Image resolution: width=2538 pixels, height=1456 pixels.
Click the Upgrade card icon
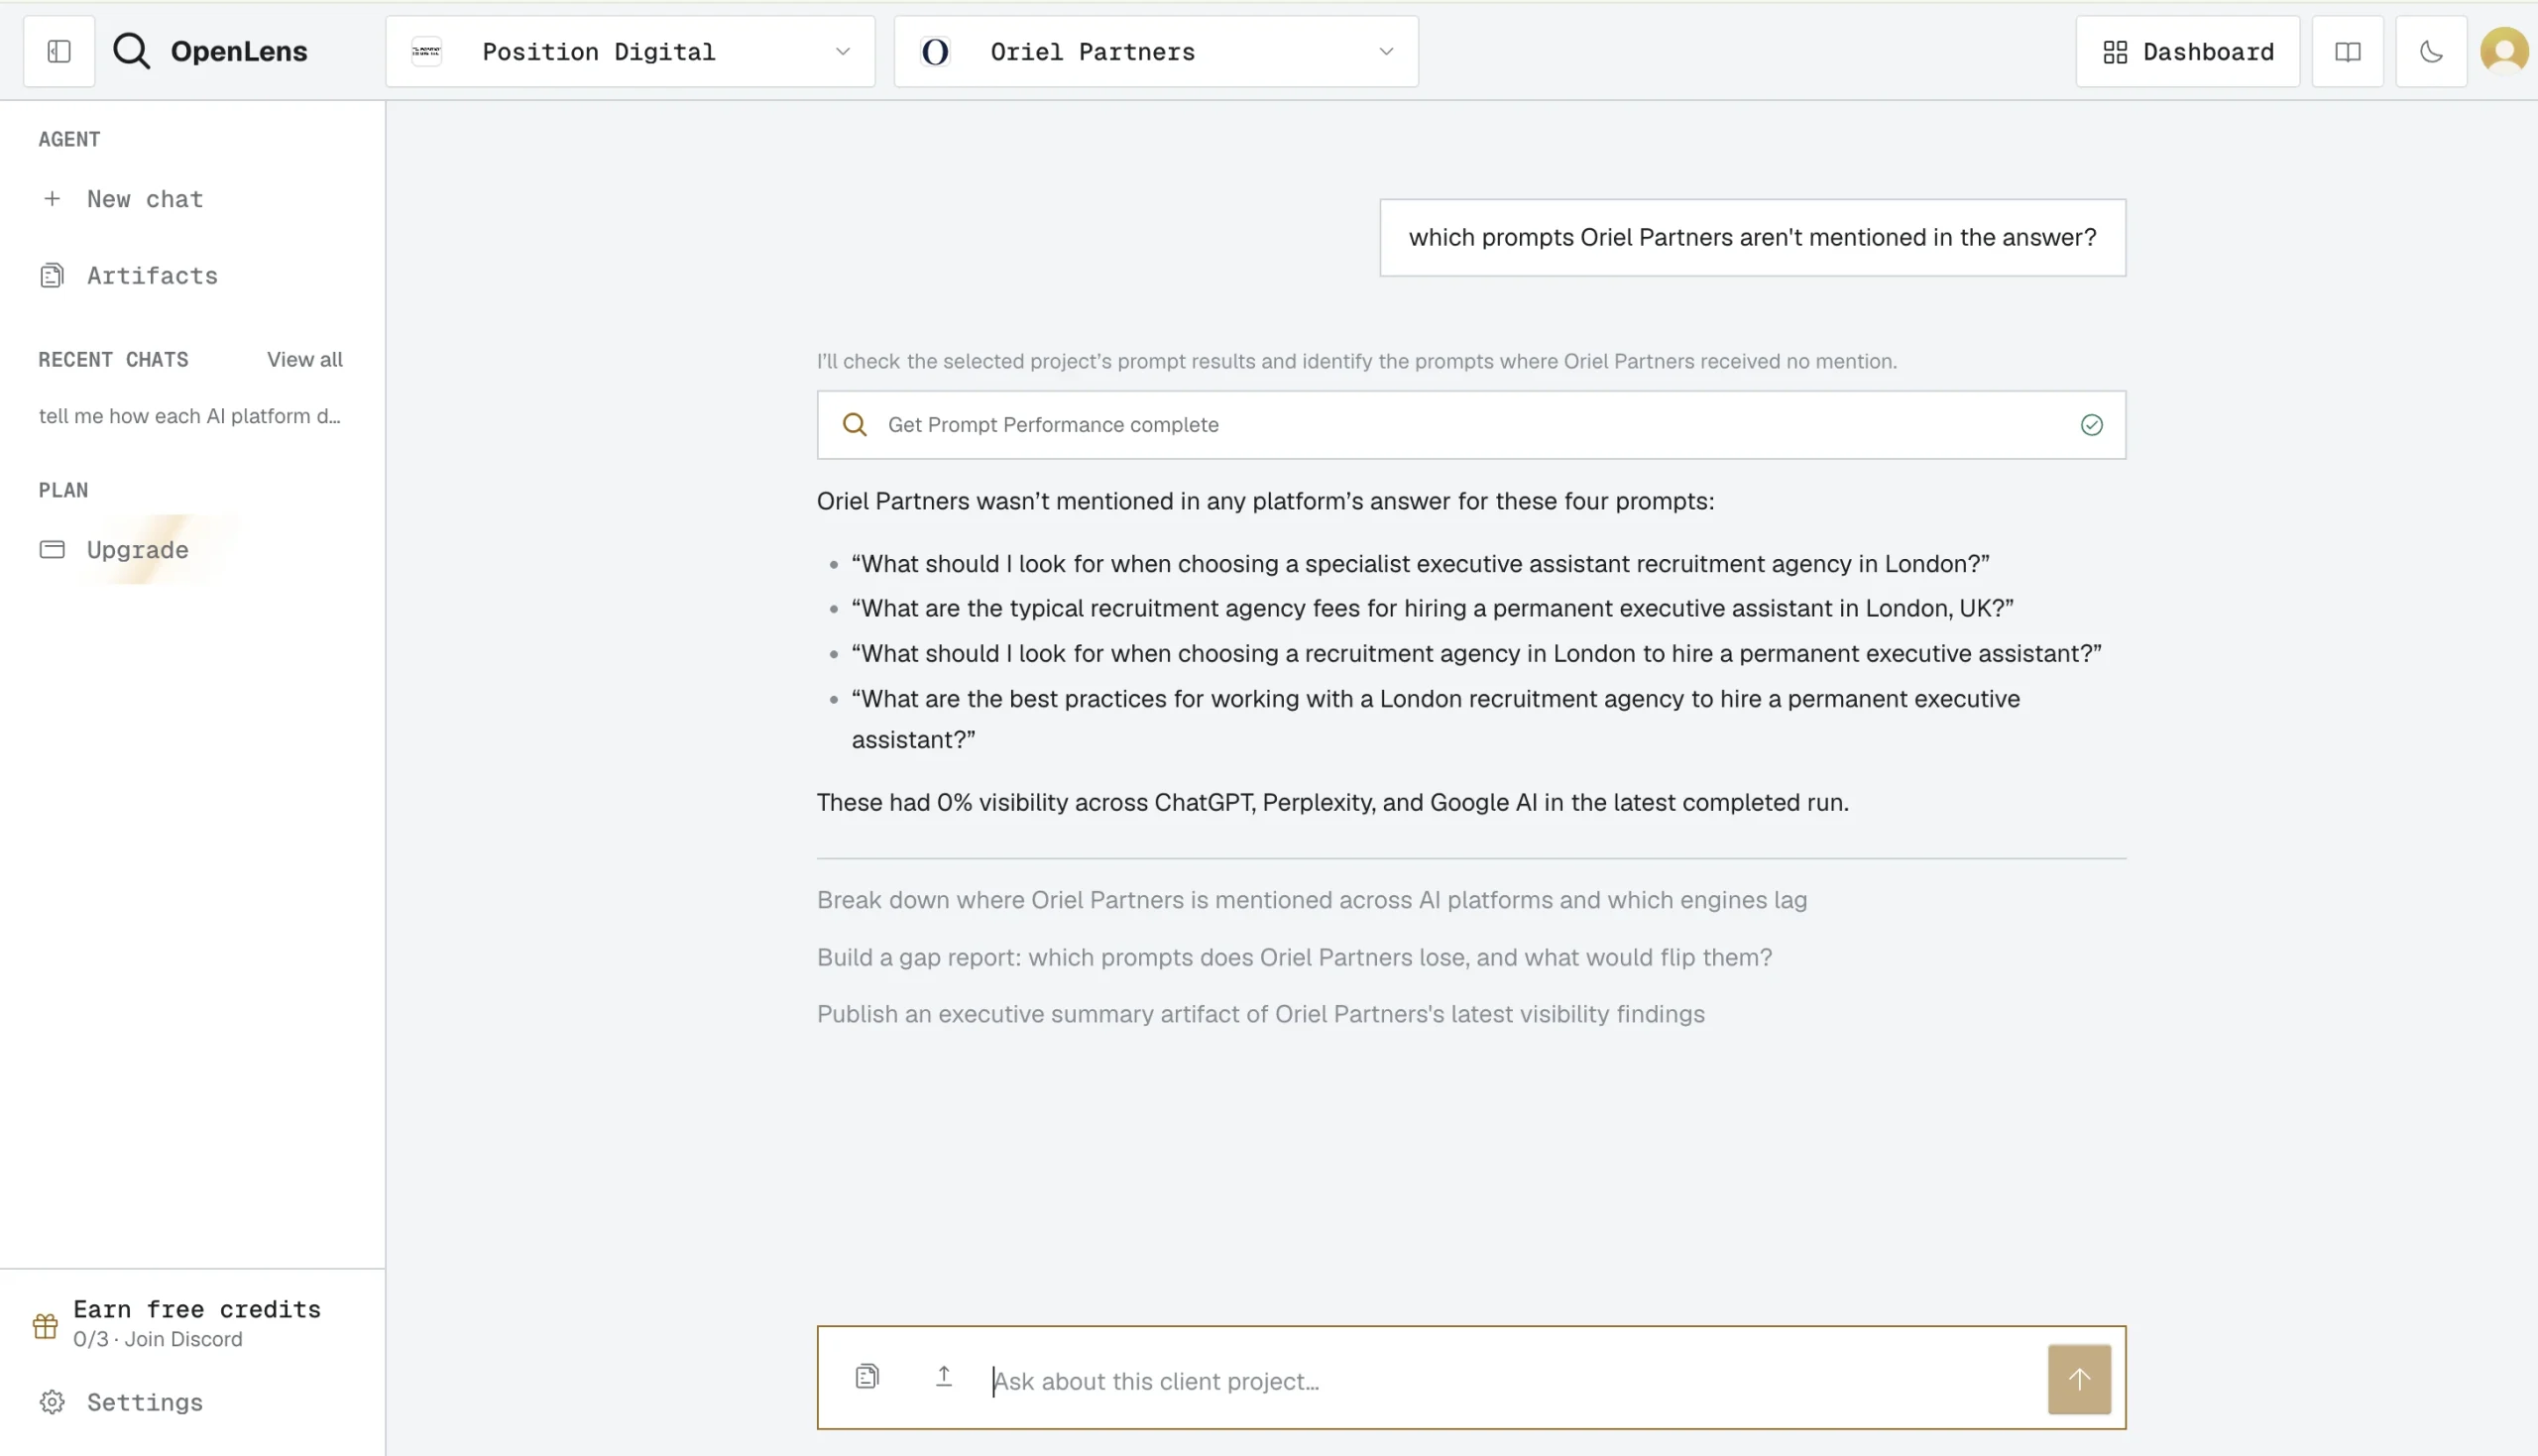tap(52, 549)
